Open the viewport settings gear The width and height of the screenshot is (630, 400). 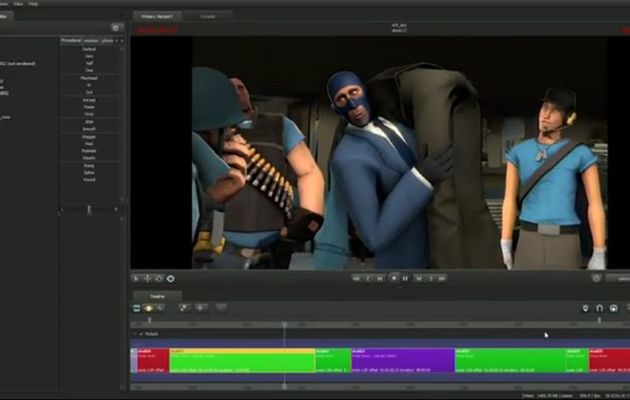point(596,278)
